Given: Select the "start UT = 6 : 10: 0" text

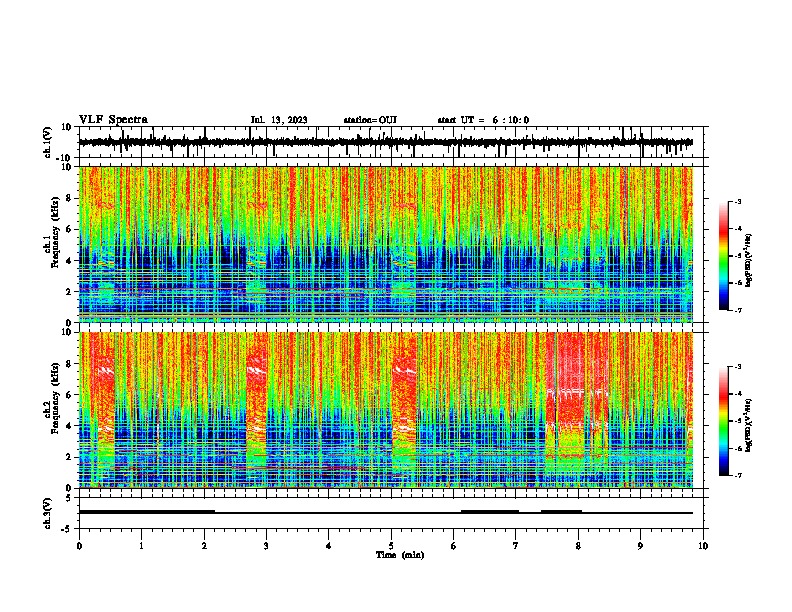Looking at the screenshot, I should click(483, 120).
